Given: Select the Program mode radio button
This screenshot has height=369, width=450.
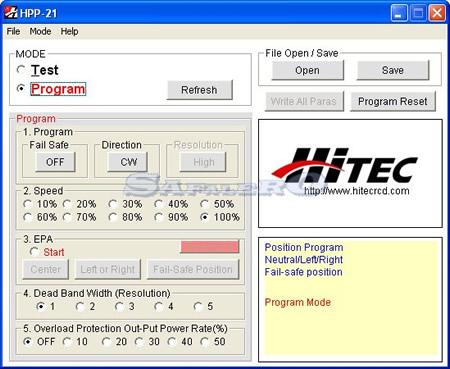Looking at the screenshot, I should 21,88.
